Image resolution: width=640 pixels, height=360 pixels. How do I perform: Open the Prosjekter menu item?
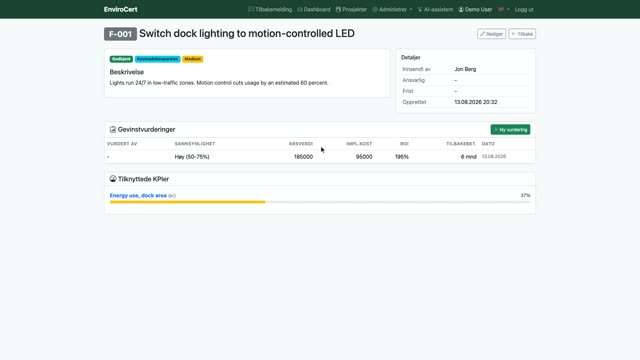351,9
